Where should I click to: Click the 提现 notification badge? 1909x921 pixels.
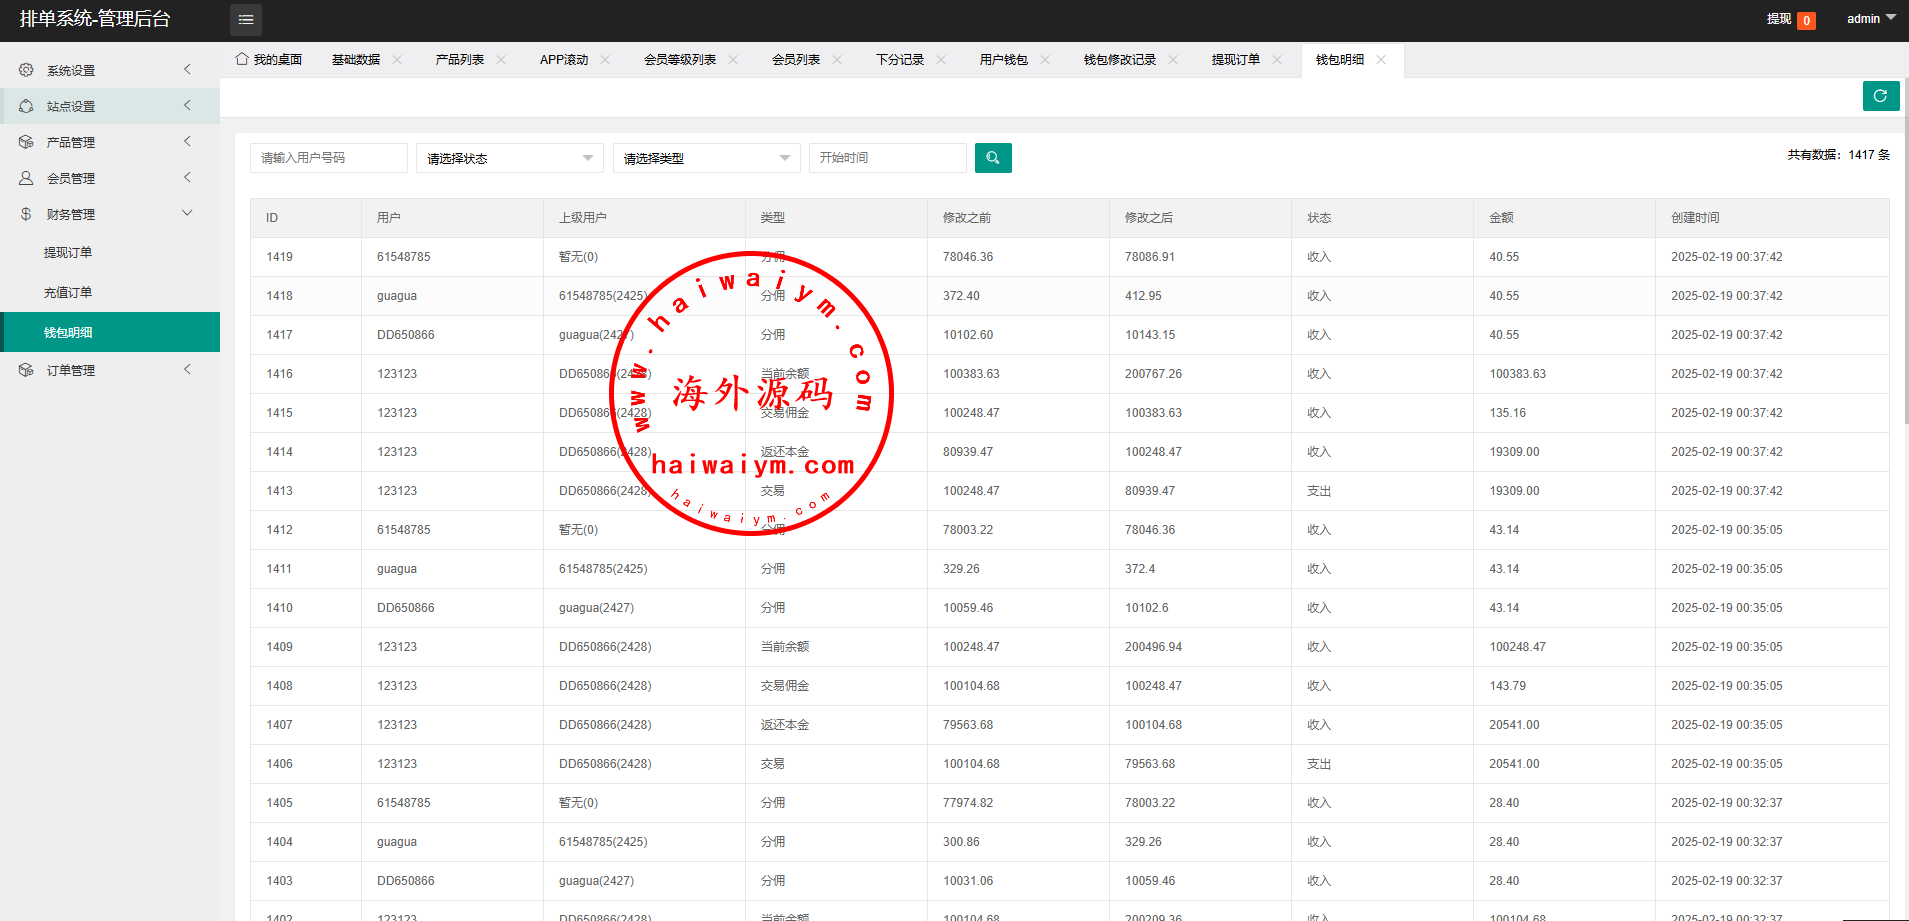(x=1806, y=20)
